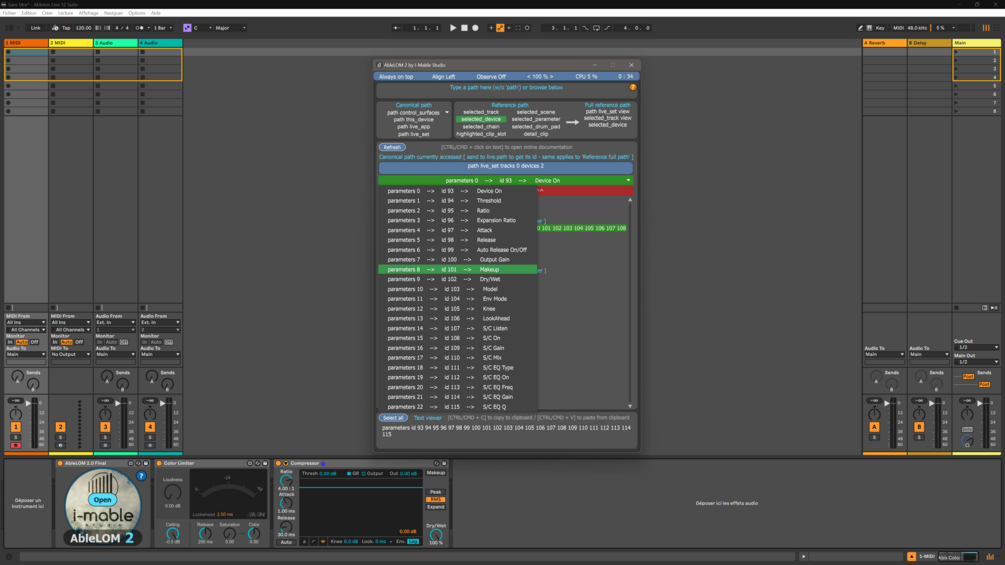Click the Compressor Ratio knob
The width and height of the screenshot is (1005, 565).
click(286, 480)
